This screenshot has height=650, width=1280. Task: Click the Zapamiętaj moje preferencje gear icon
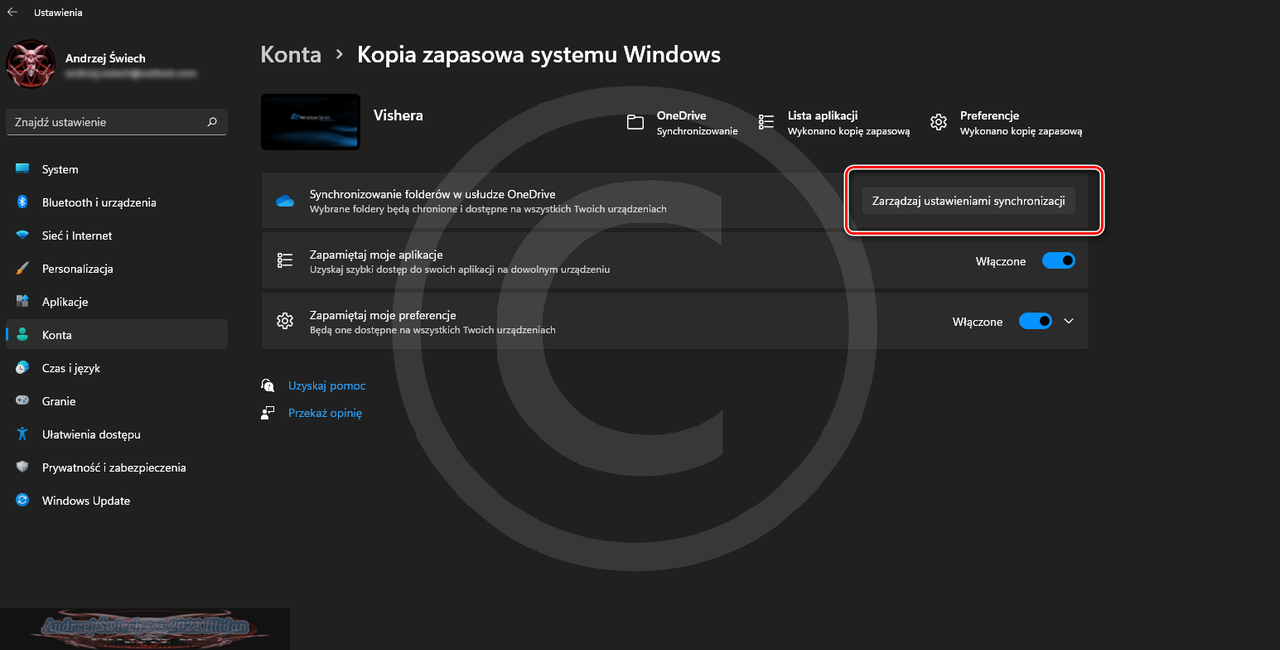285,321
